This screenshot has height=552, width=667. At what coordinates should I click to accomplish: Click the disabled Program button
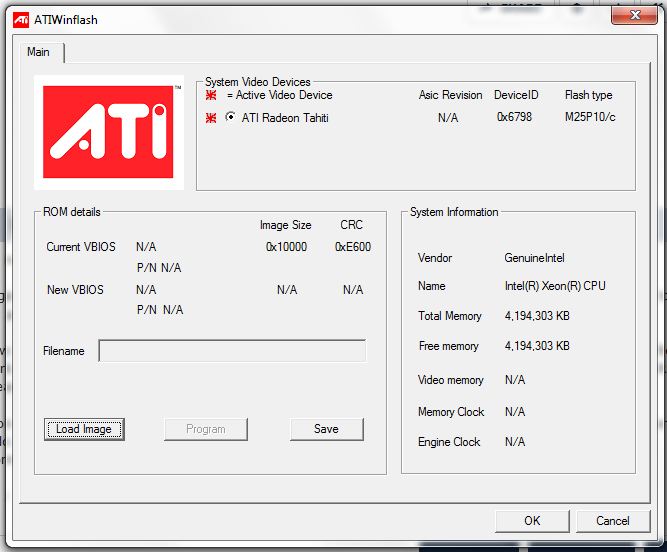[206, 429]
